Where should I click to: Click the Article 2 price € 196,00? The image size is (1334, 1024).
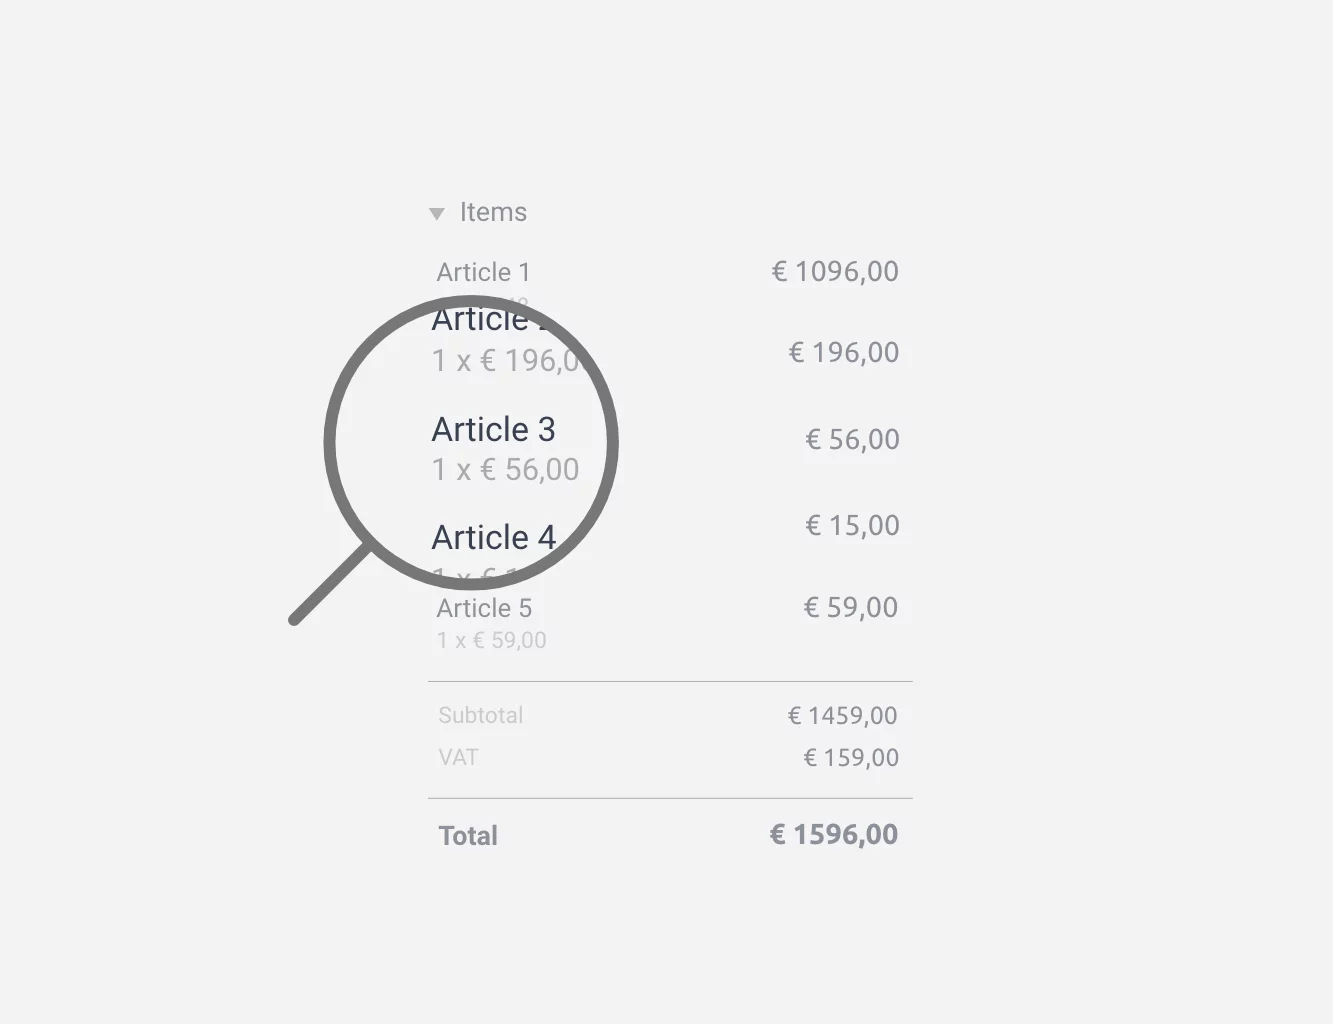[x=844, y=352]
